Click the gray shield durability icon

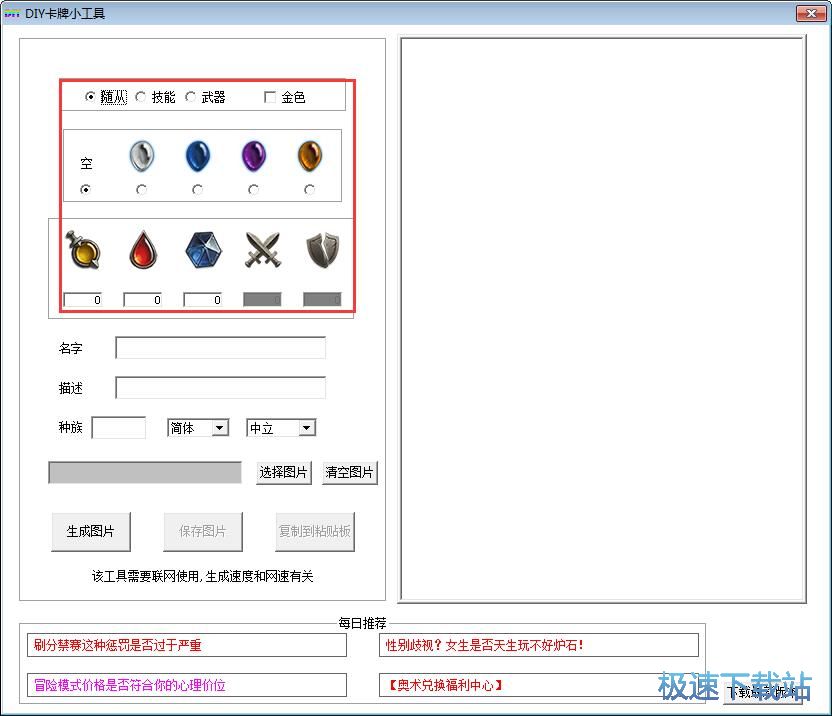322,251
